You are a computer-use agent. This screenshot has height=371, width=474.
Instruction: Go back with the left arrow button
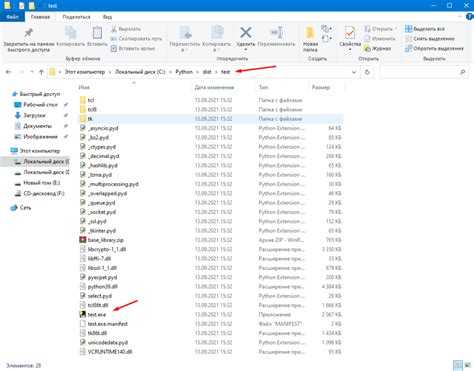pyautogui.click(x=9, y=72)
